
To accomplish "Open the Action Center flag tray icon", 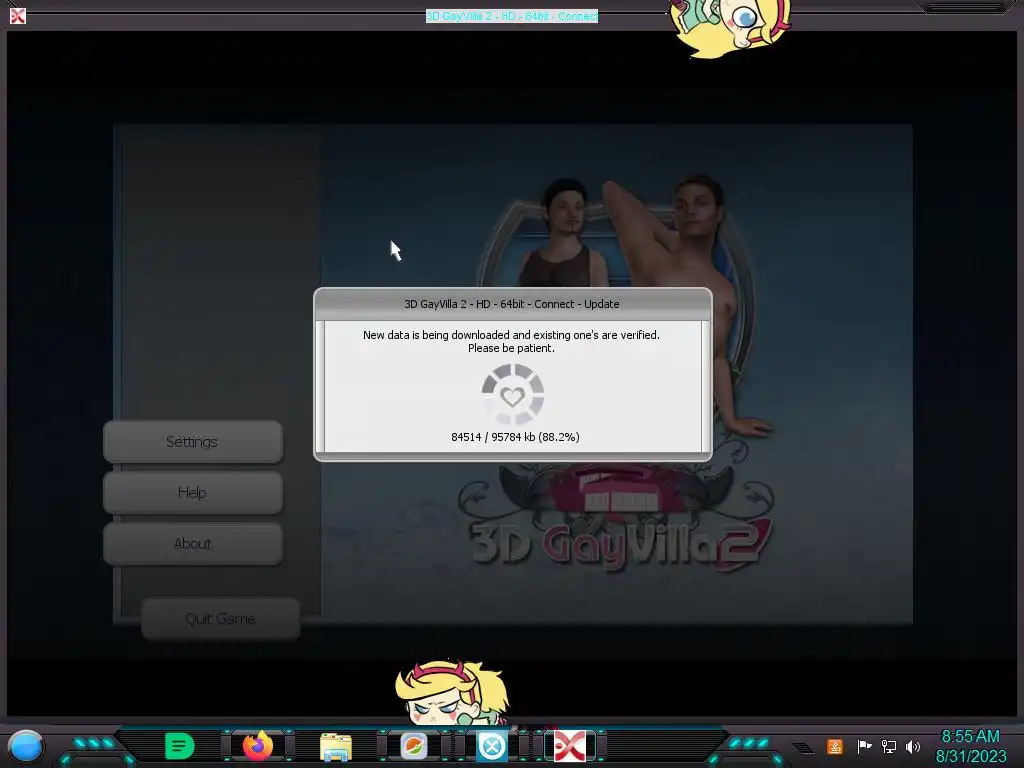I will coord(864,746).
